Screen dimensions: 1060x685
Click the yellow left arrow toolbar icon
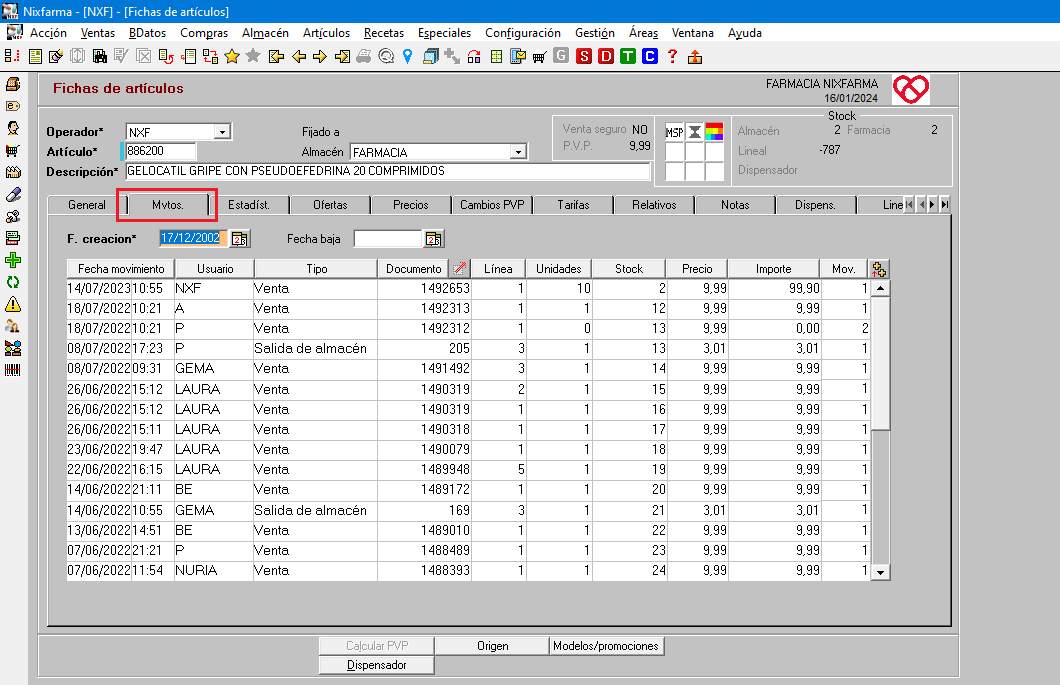click(299, 57)
